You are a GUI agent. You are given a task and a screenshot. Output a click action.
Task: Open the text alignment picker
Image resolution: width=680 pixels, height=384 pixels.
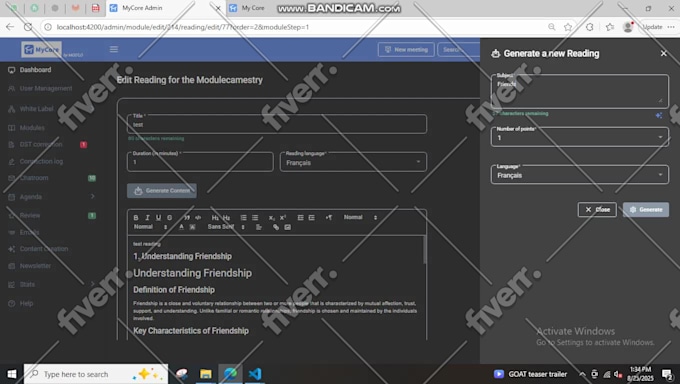pos(259,227)
